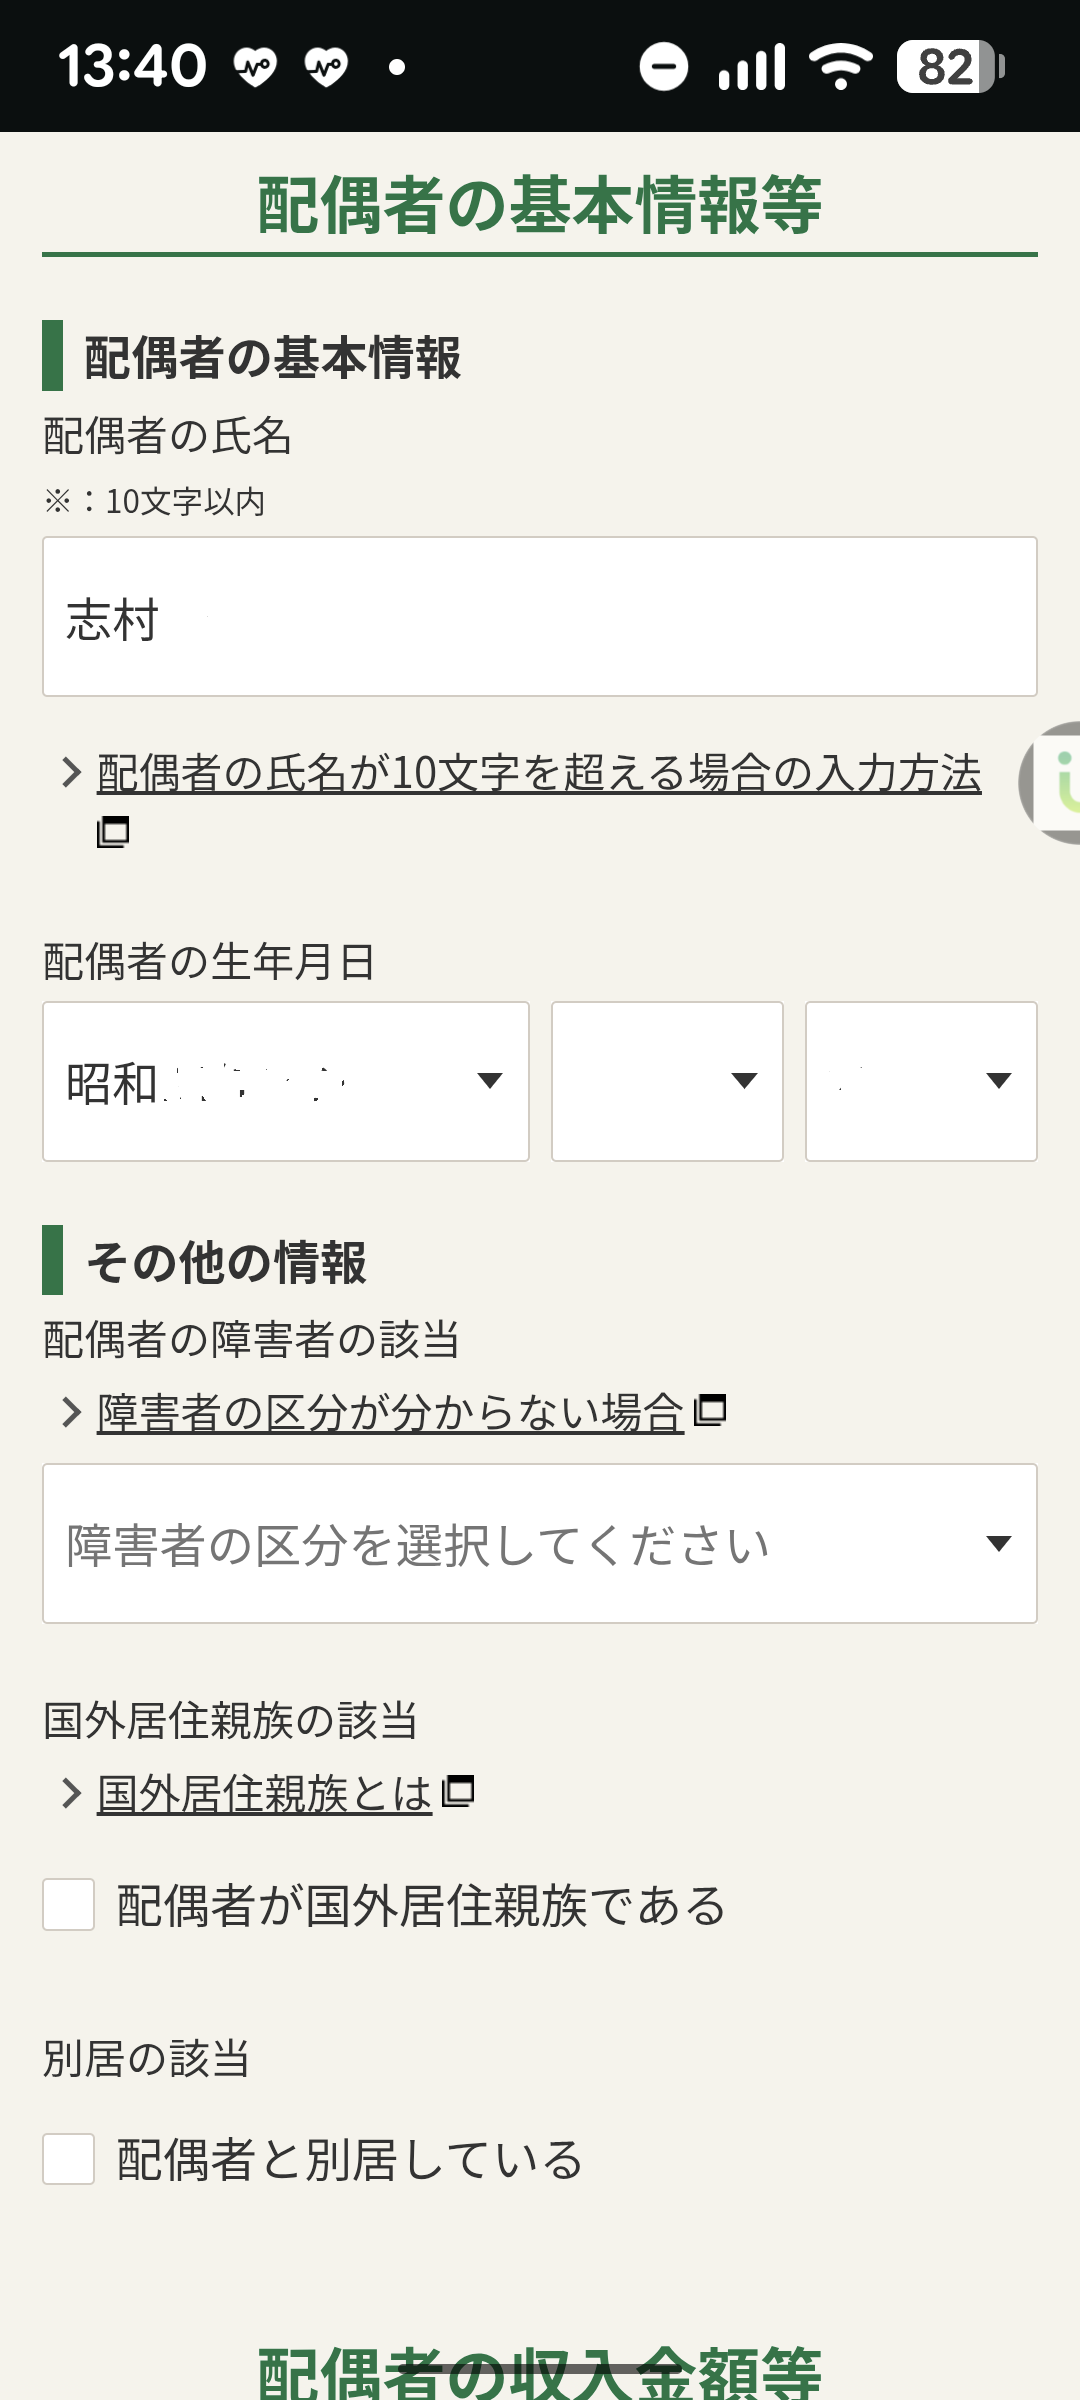Tap the clock showing 13:40
Viewport: 1080px width, 2400px height.
tap(132, 66)
